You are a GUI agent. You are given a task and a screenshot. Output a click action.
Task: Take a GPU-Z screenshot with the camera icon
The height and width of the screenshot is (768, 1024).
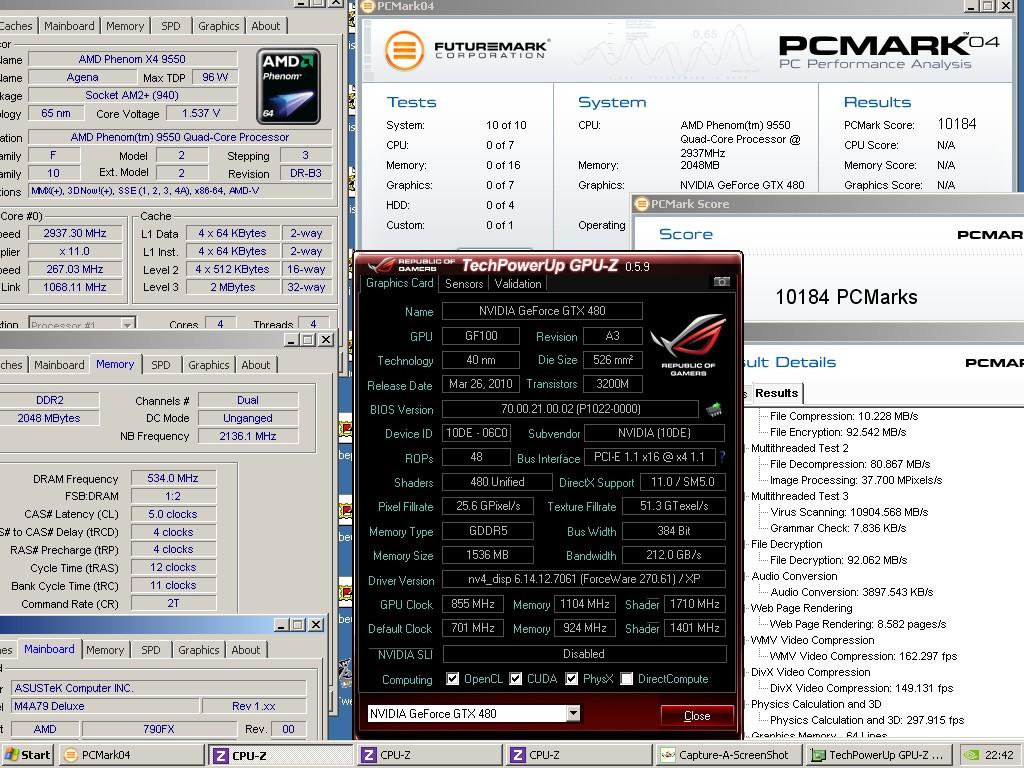coord(721,282)
